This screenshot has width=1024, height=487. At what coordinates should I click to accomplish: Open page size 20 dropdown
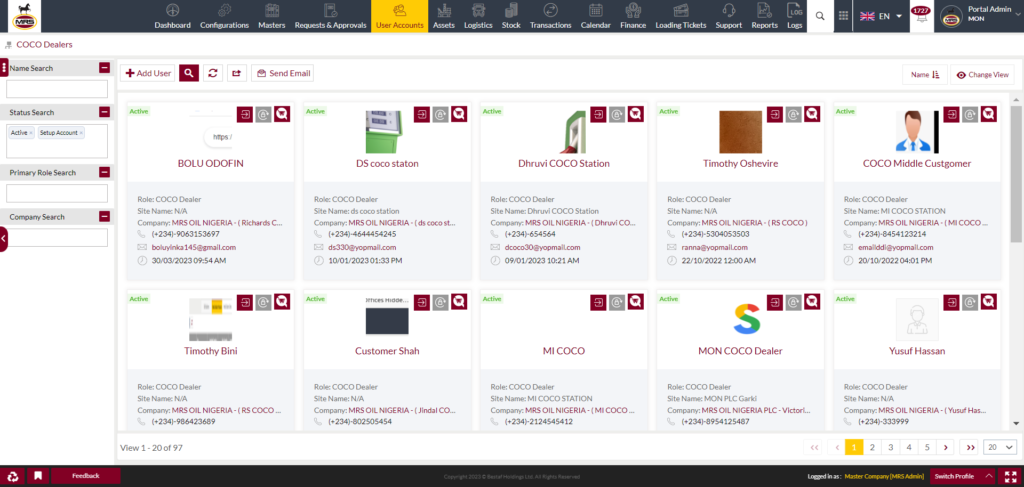point(1000,447)
